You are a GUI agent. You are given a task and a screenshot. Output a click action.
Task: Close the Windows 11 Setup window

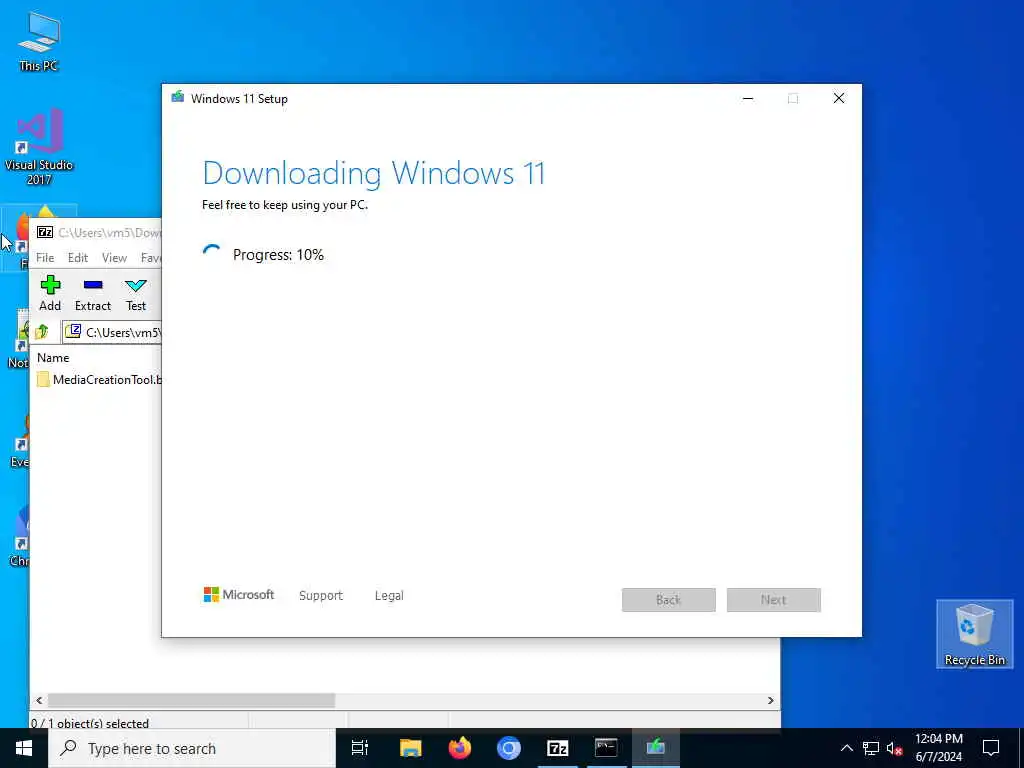point(839,99)
